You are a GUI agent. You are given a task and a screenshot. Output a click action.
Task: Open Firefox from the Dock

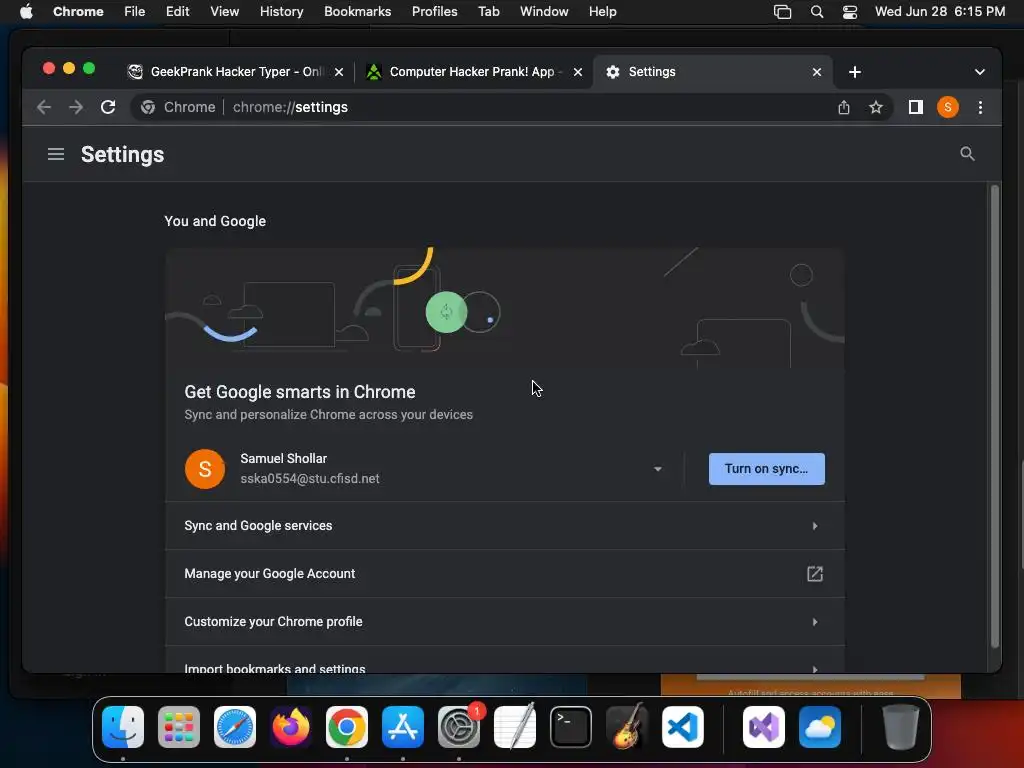(291, 727)
